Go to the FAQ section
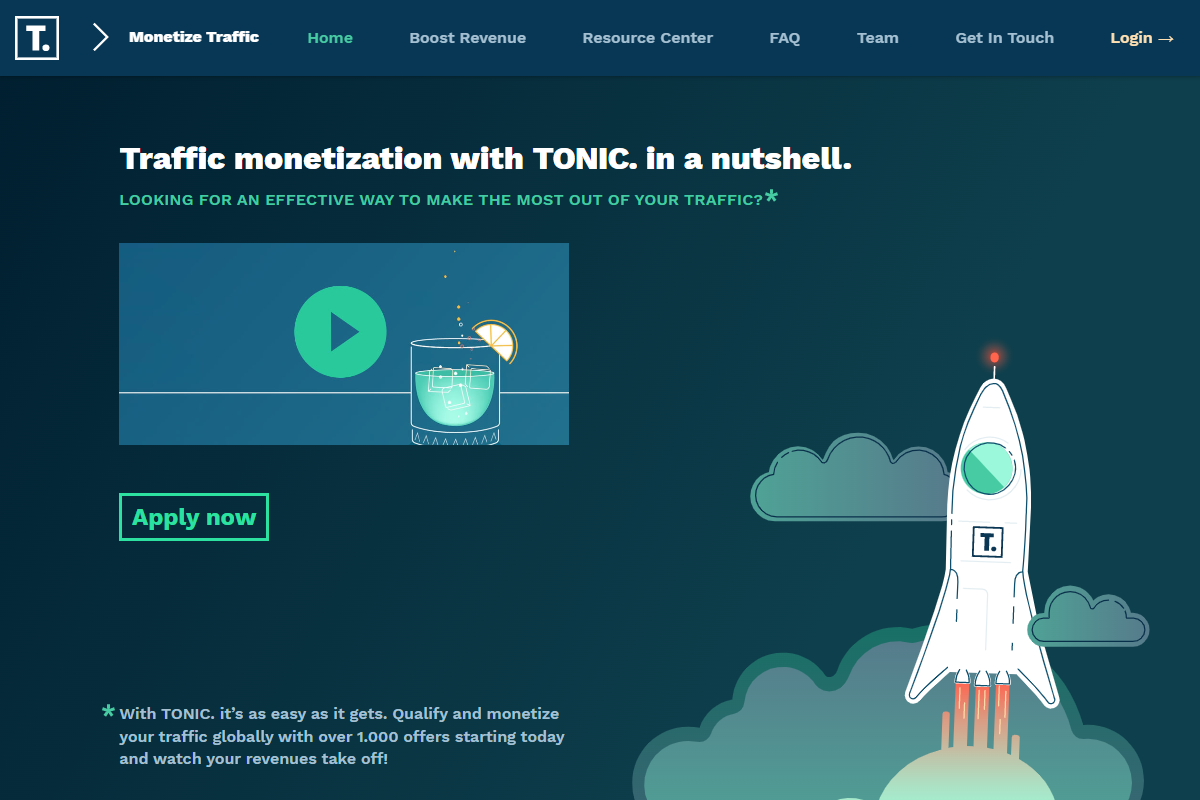 [785, 38]
